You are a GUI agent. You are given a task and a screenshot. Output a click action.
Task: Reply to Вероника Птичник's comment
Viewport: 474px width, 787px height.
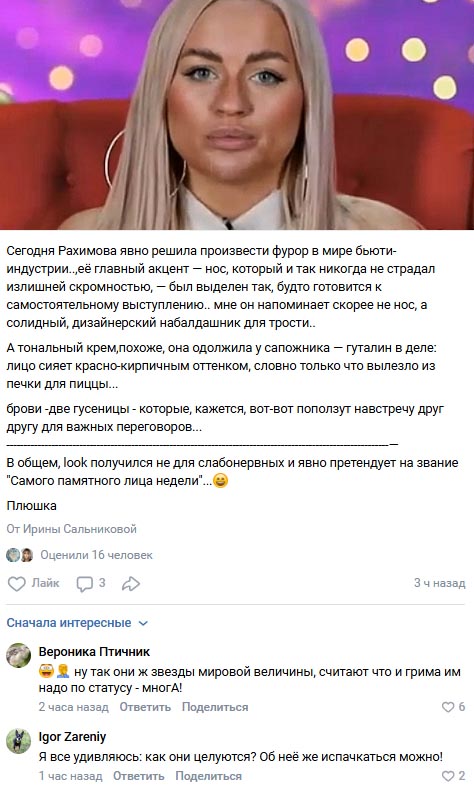click(x=145, y=707)
